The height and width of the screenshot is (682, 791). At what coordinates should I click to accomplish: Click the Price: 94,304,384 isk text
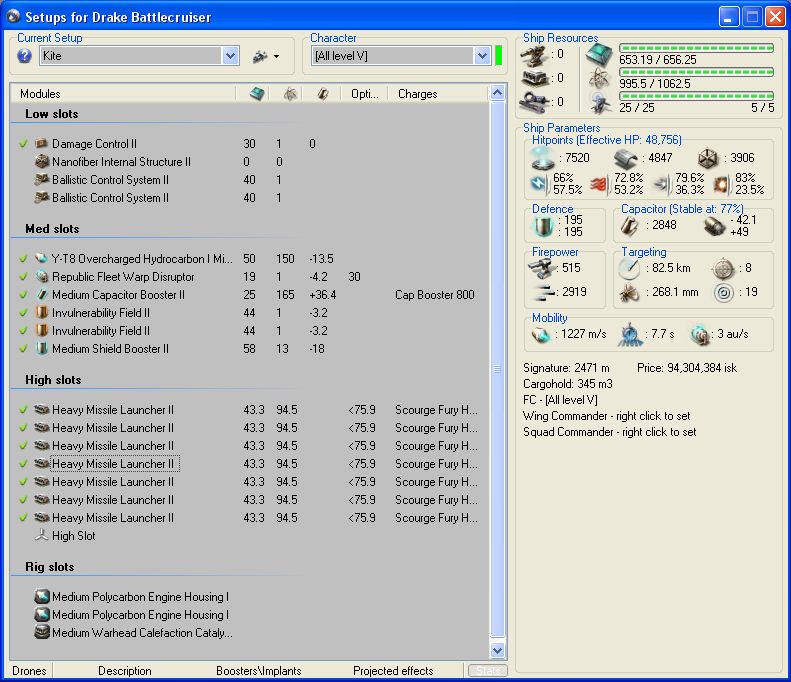pyautogui.click(x=687, y=368)
